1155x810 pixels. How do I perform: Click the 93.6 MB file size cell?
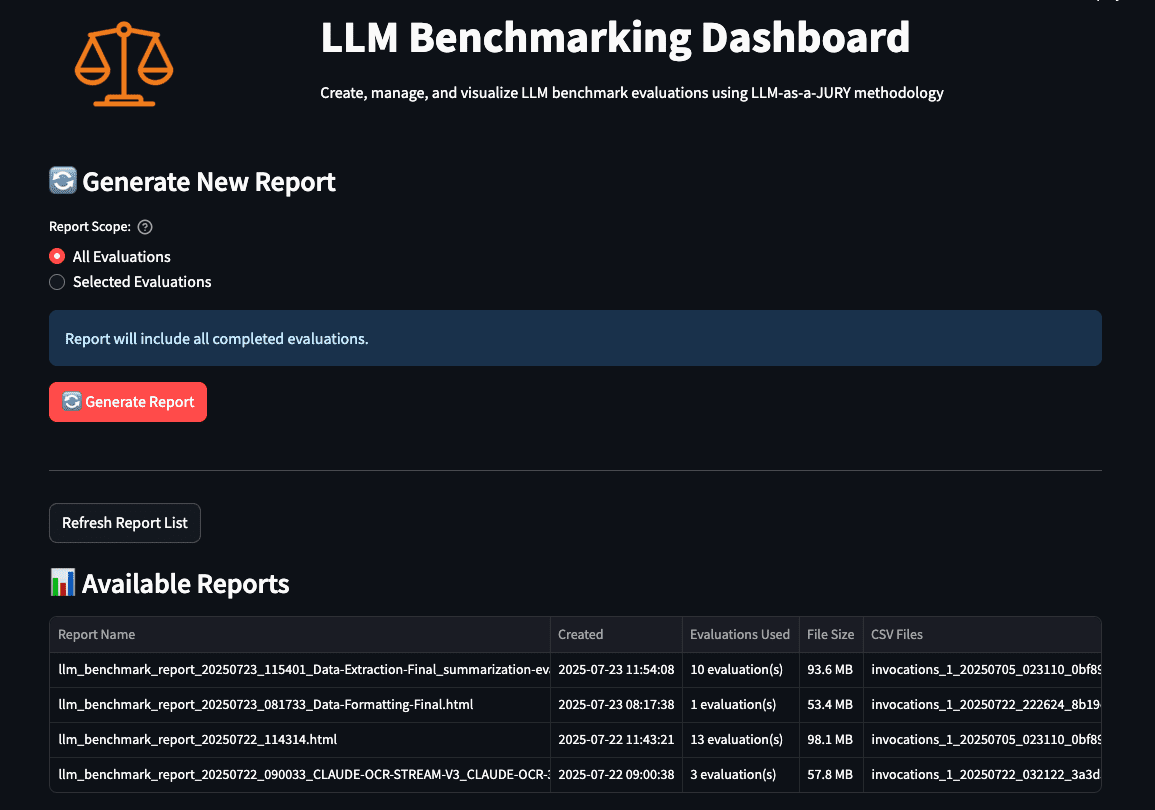click(x=830, y=670)
